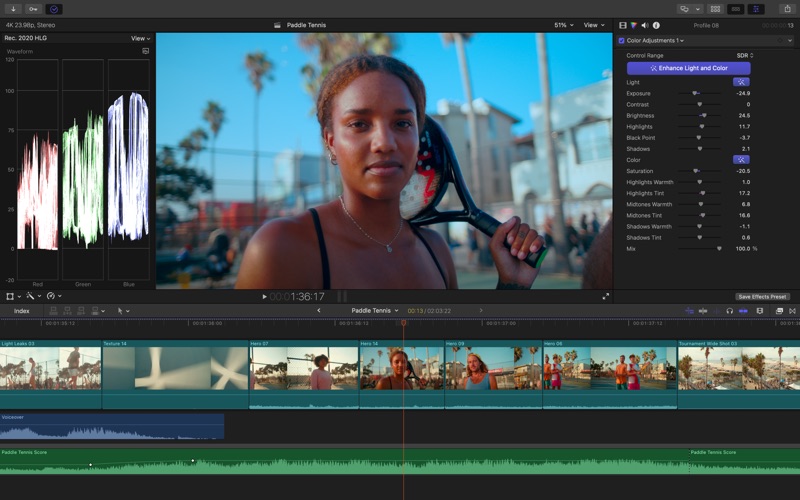Click the Save Effects Preset button
800x500 pixels.
pyautogui.click(x=762, y=296)
